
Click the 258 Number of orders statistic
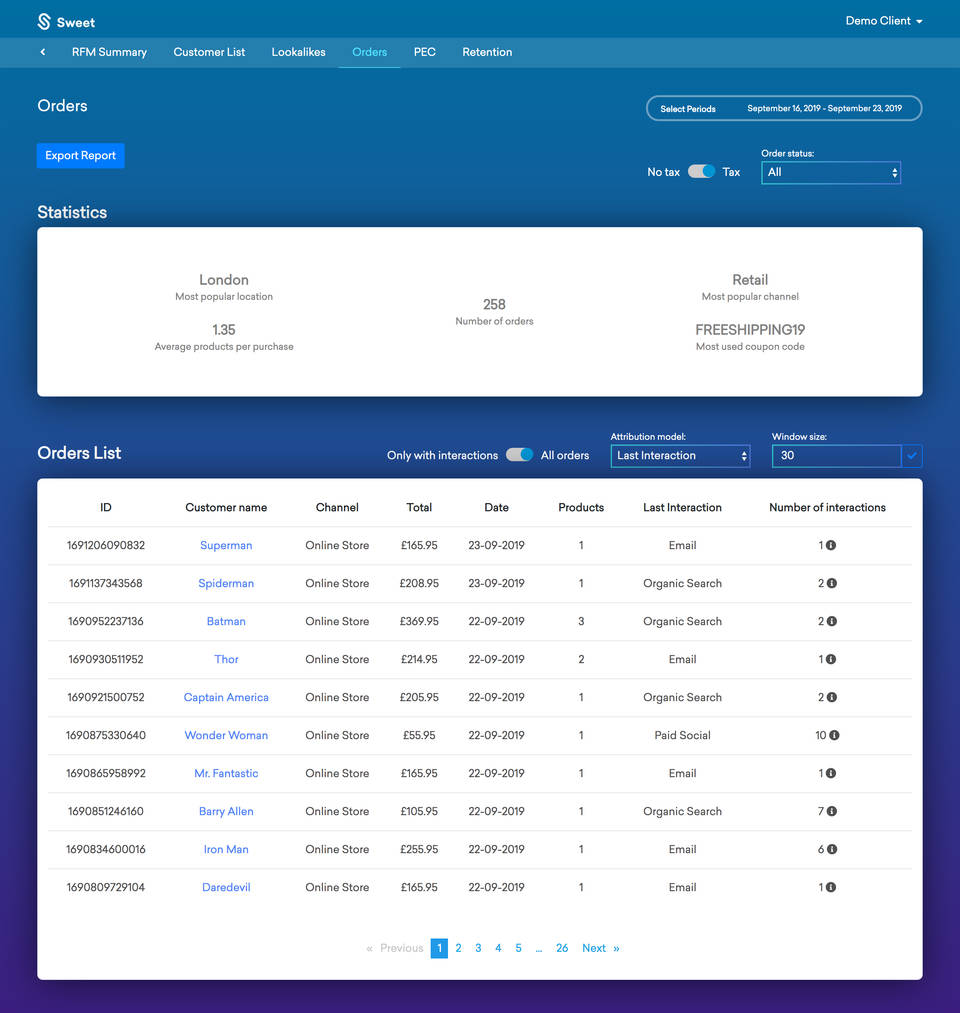[494, 304]
